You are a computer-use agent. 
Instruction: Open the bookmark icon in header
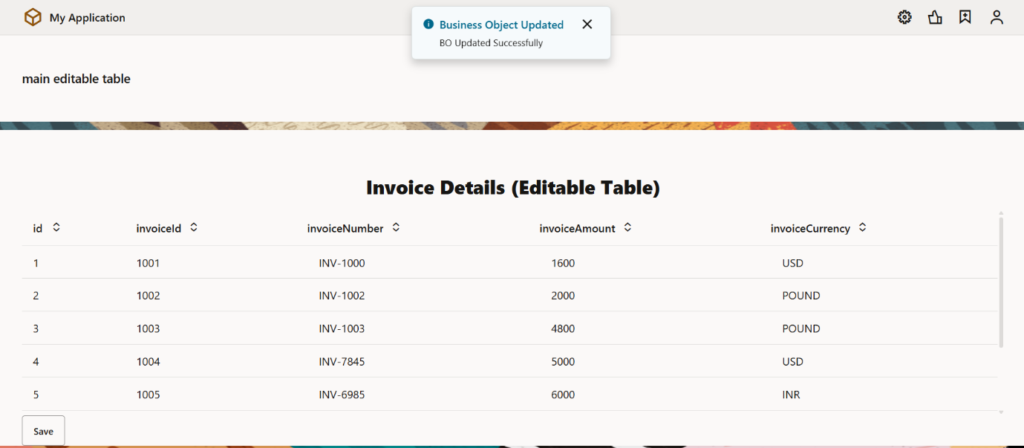965,17
